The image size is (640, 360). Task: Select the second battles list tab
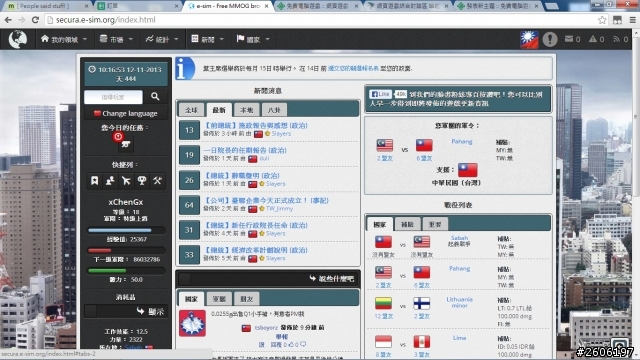[x=407, y=224]
